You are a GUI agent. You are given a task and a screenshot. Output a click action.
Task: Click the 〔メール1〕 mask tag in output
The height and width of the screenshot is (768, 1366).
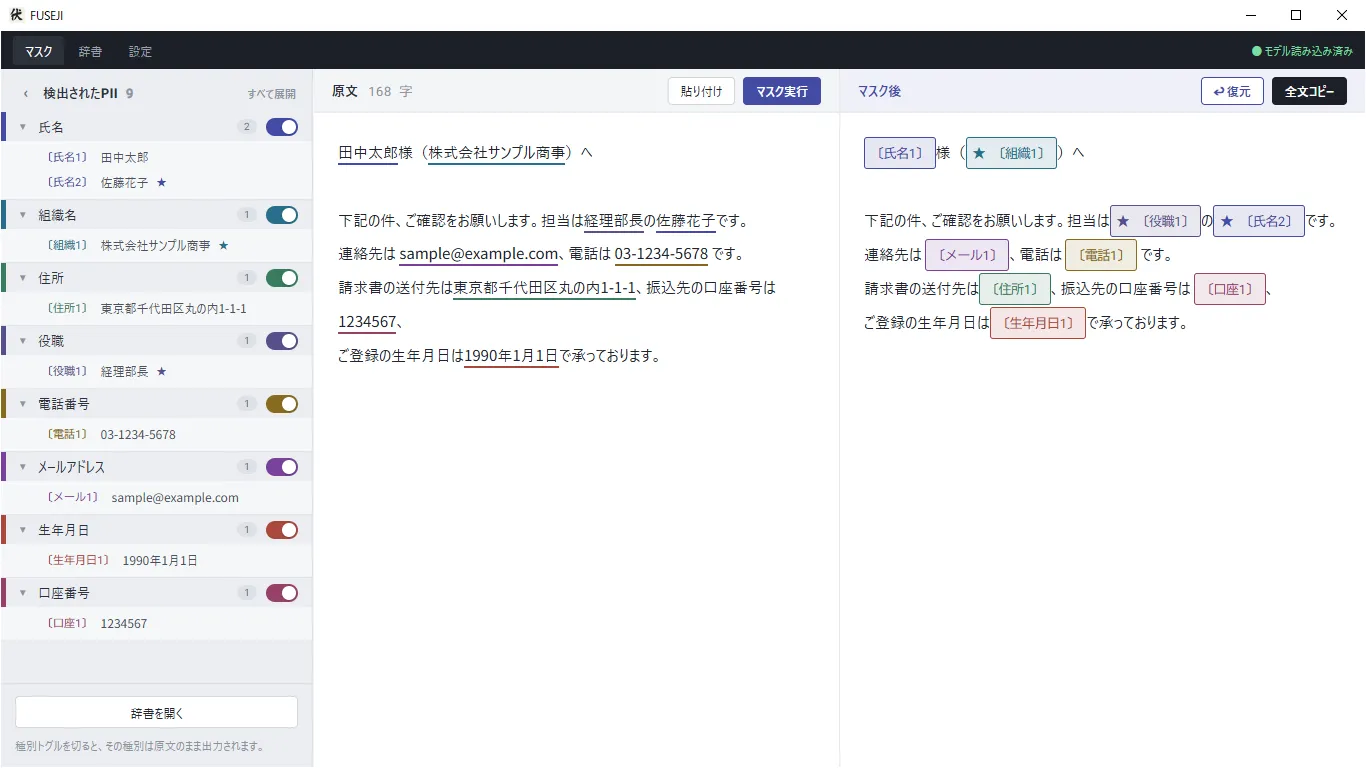(967, 255)
